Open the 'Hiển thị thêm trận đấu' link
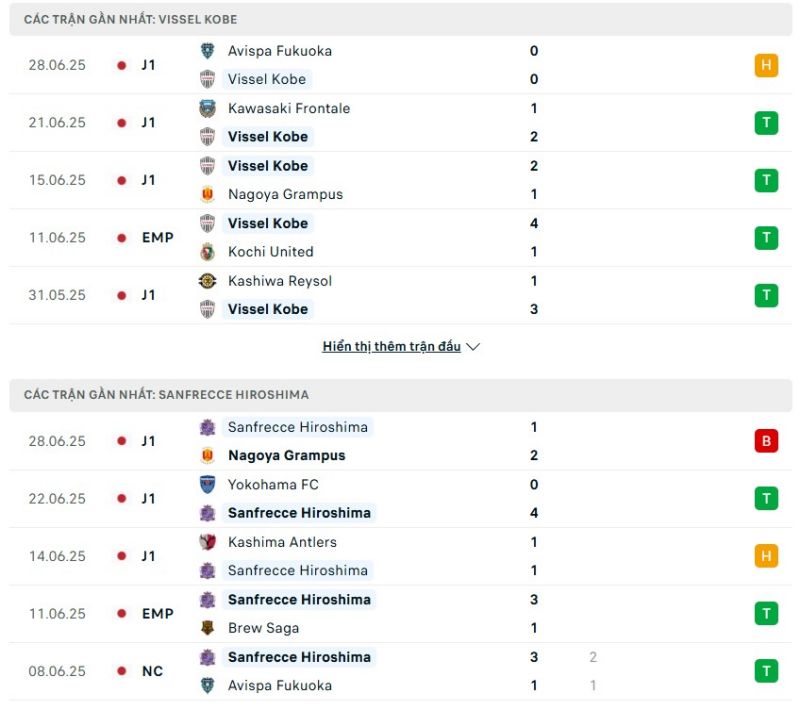Screen dimensions: 800x710 coord(391,347)
